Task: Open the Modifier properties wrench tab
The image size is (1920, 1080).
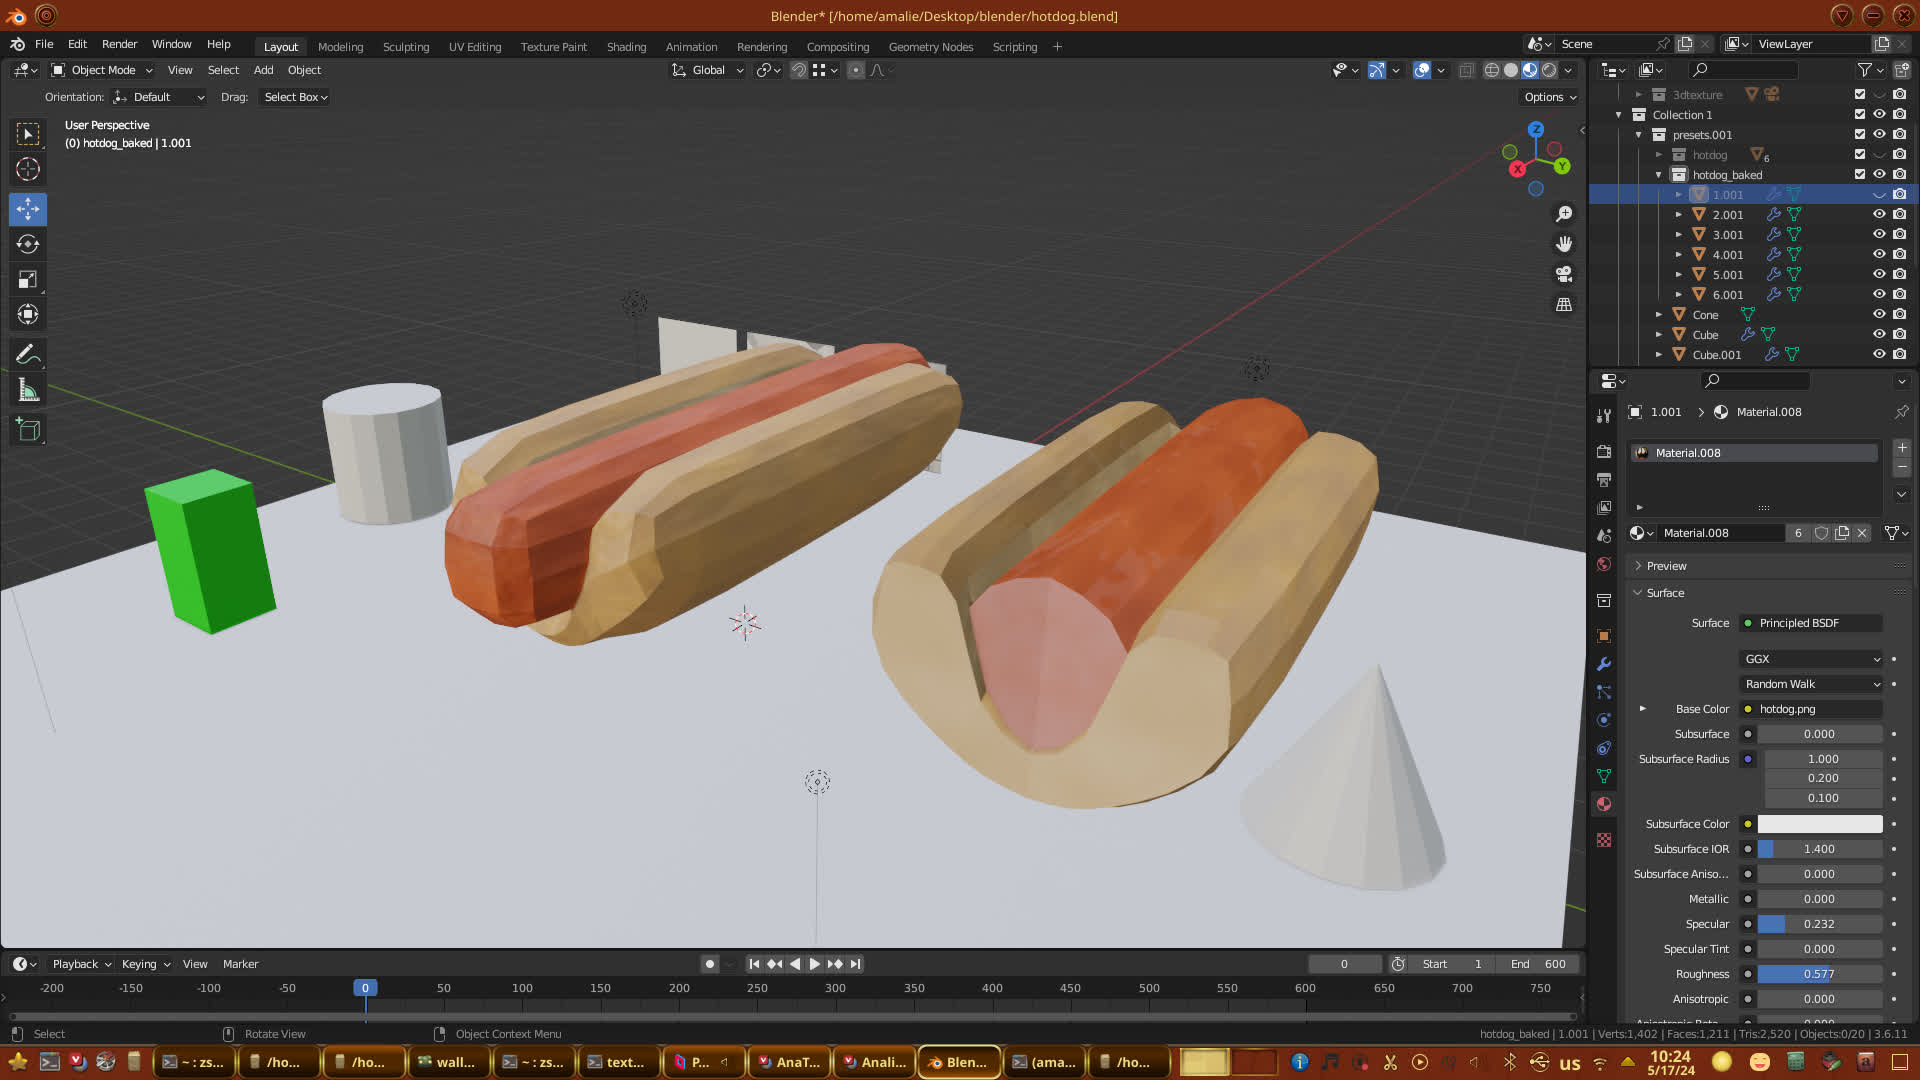Action: pyautogui.click(x=1604, y=664)
